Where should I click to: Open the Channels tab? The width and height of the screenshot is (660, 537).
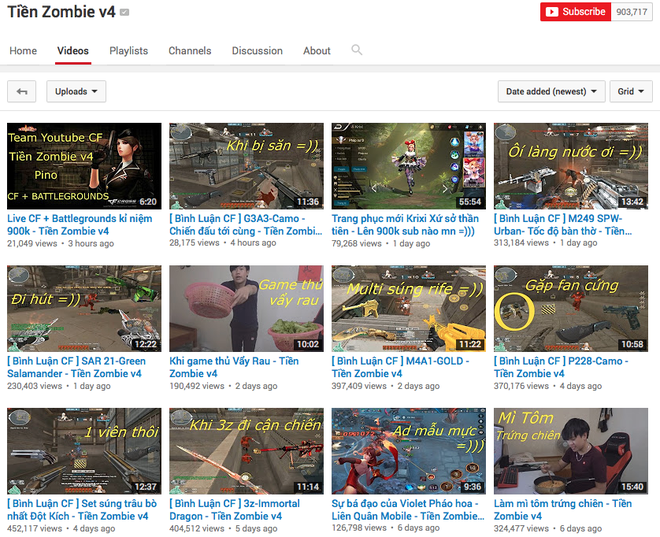[190, 51]
